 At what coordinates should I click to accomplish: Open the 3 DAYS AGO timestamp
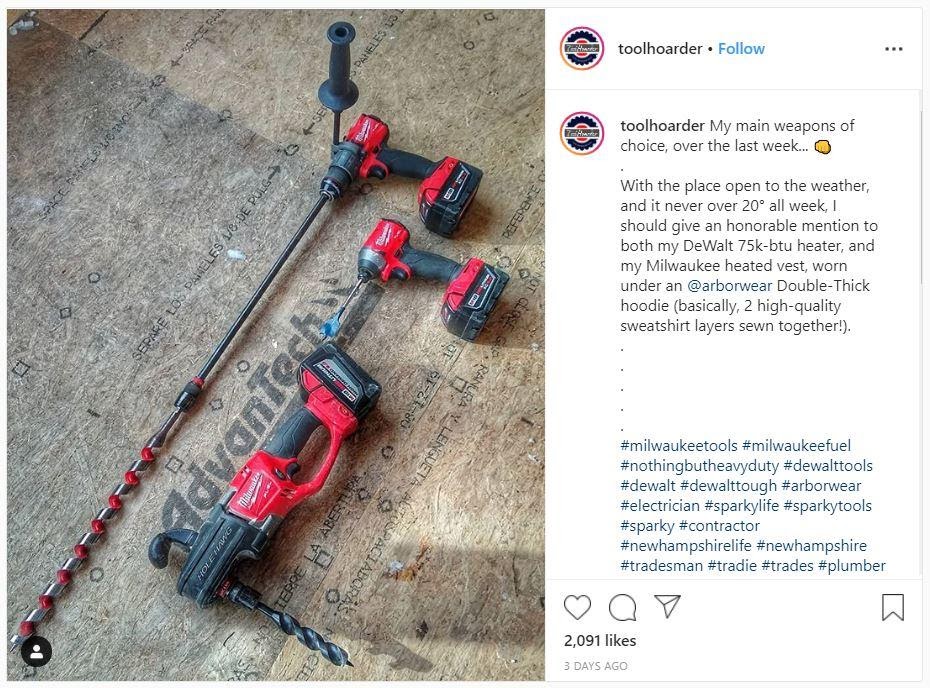click(595, 666)
